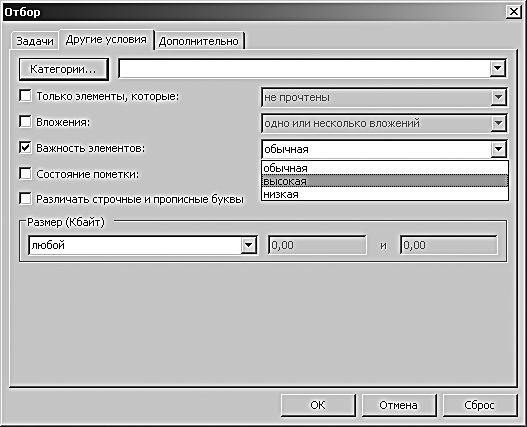This screenshot has height=427, width=527.
Task: Choose высокая in the importance list
Action: pyautogui.click(x=385, y=181)
